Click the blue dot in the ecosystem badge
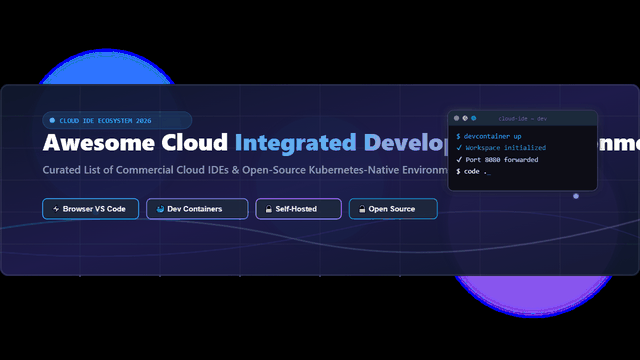Viewport: 640px width, 360px height. pyautogui.click(x=52, y=120)
